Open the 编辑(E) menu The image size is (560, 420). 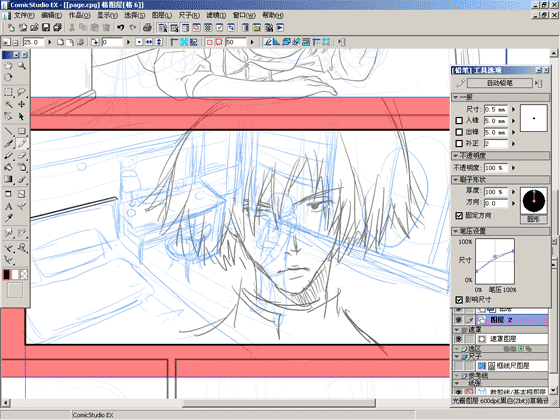[x=51, y=15]
